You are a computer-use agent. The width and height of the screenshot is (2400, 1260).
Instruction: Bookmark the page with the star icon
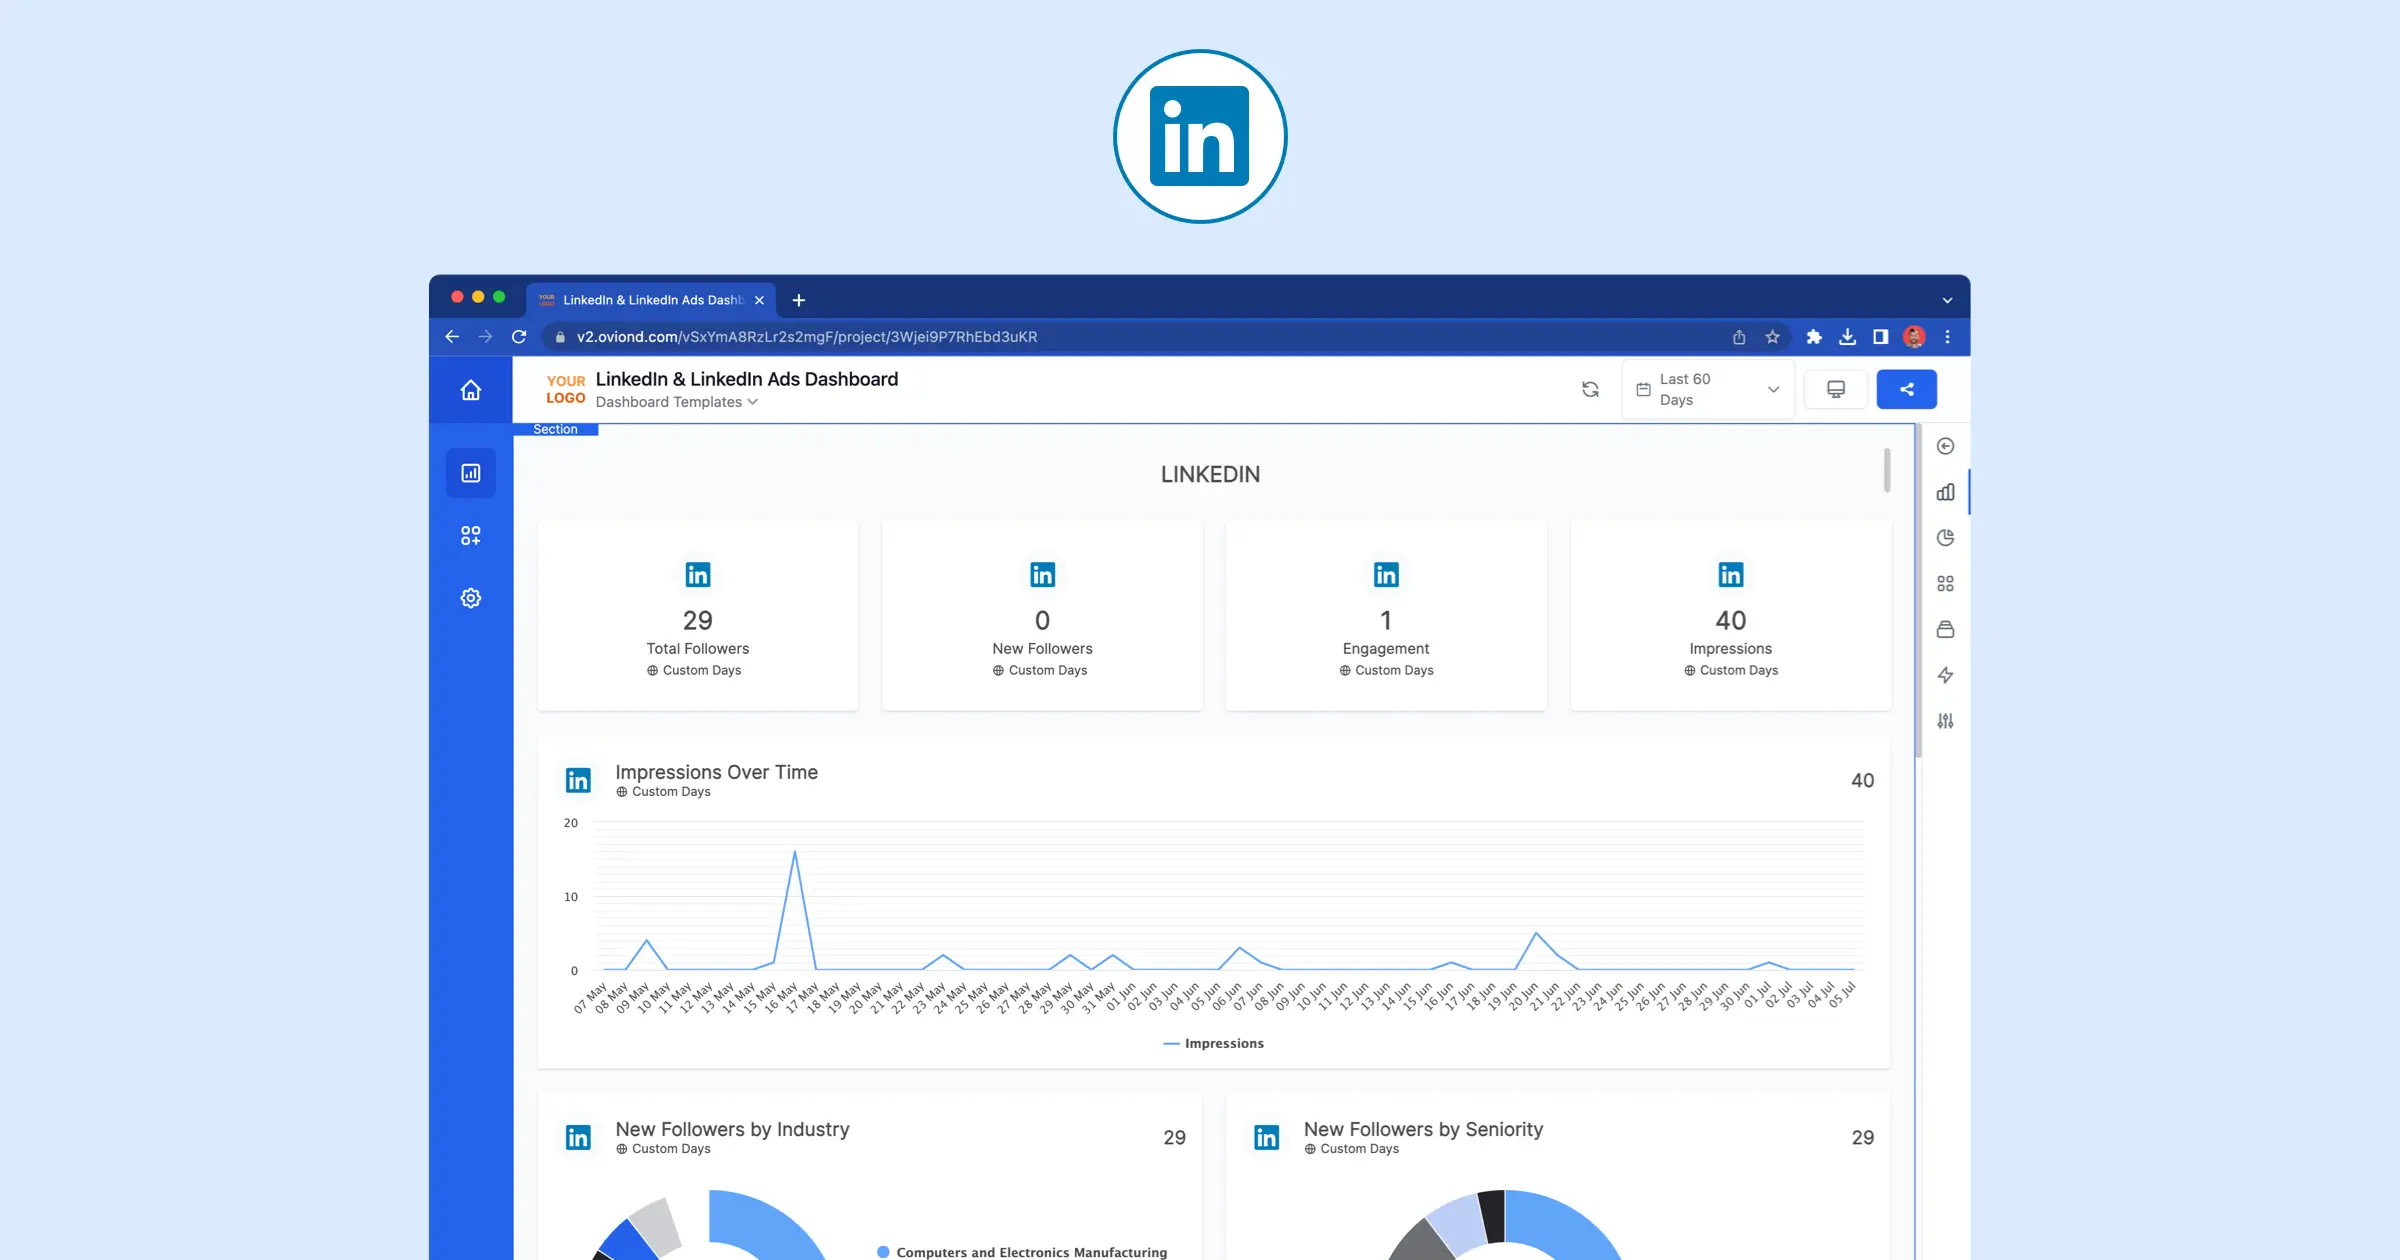click(x=1773, y=337)
